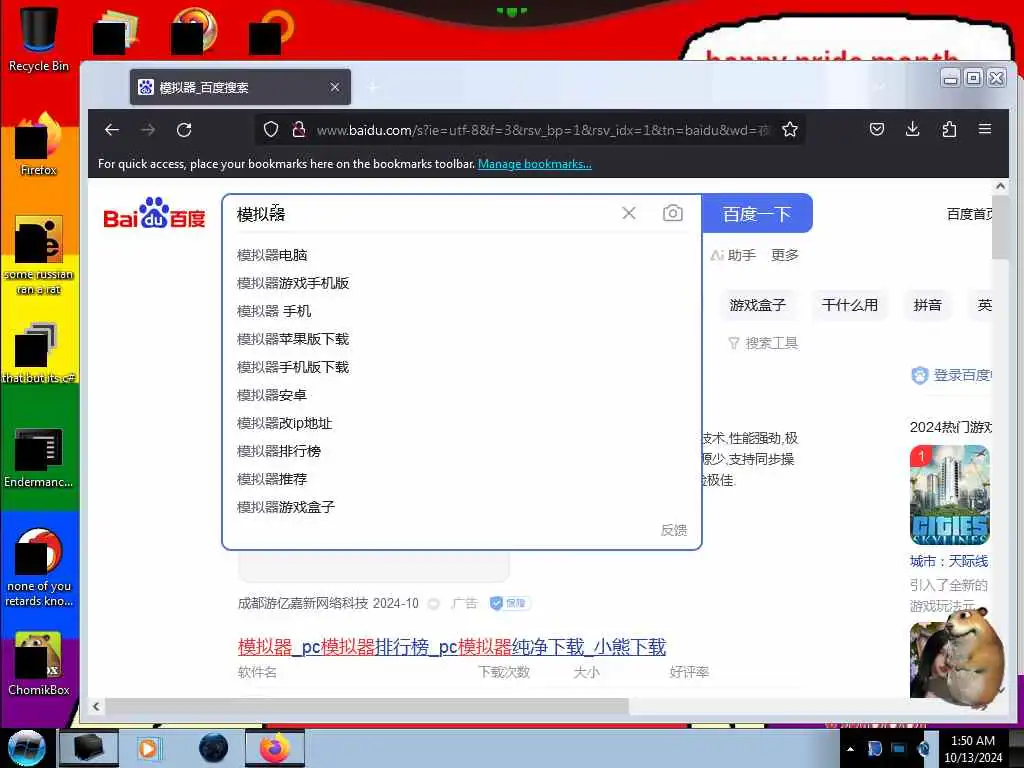Open image search via the camera icon
1024x768 pixels.
(x=673, y=214)
